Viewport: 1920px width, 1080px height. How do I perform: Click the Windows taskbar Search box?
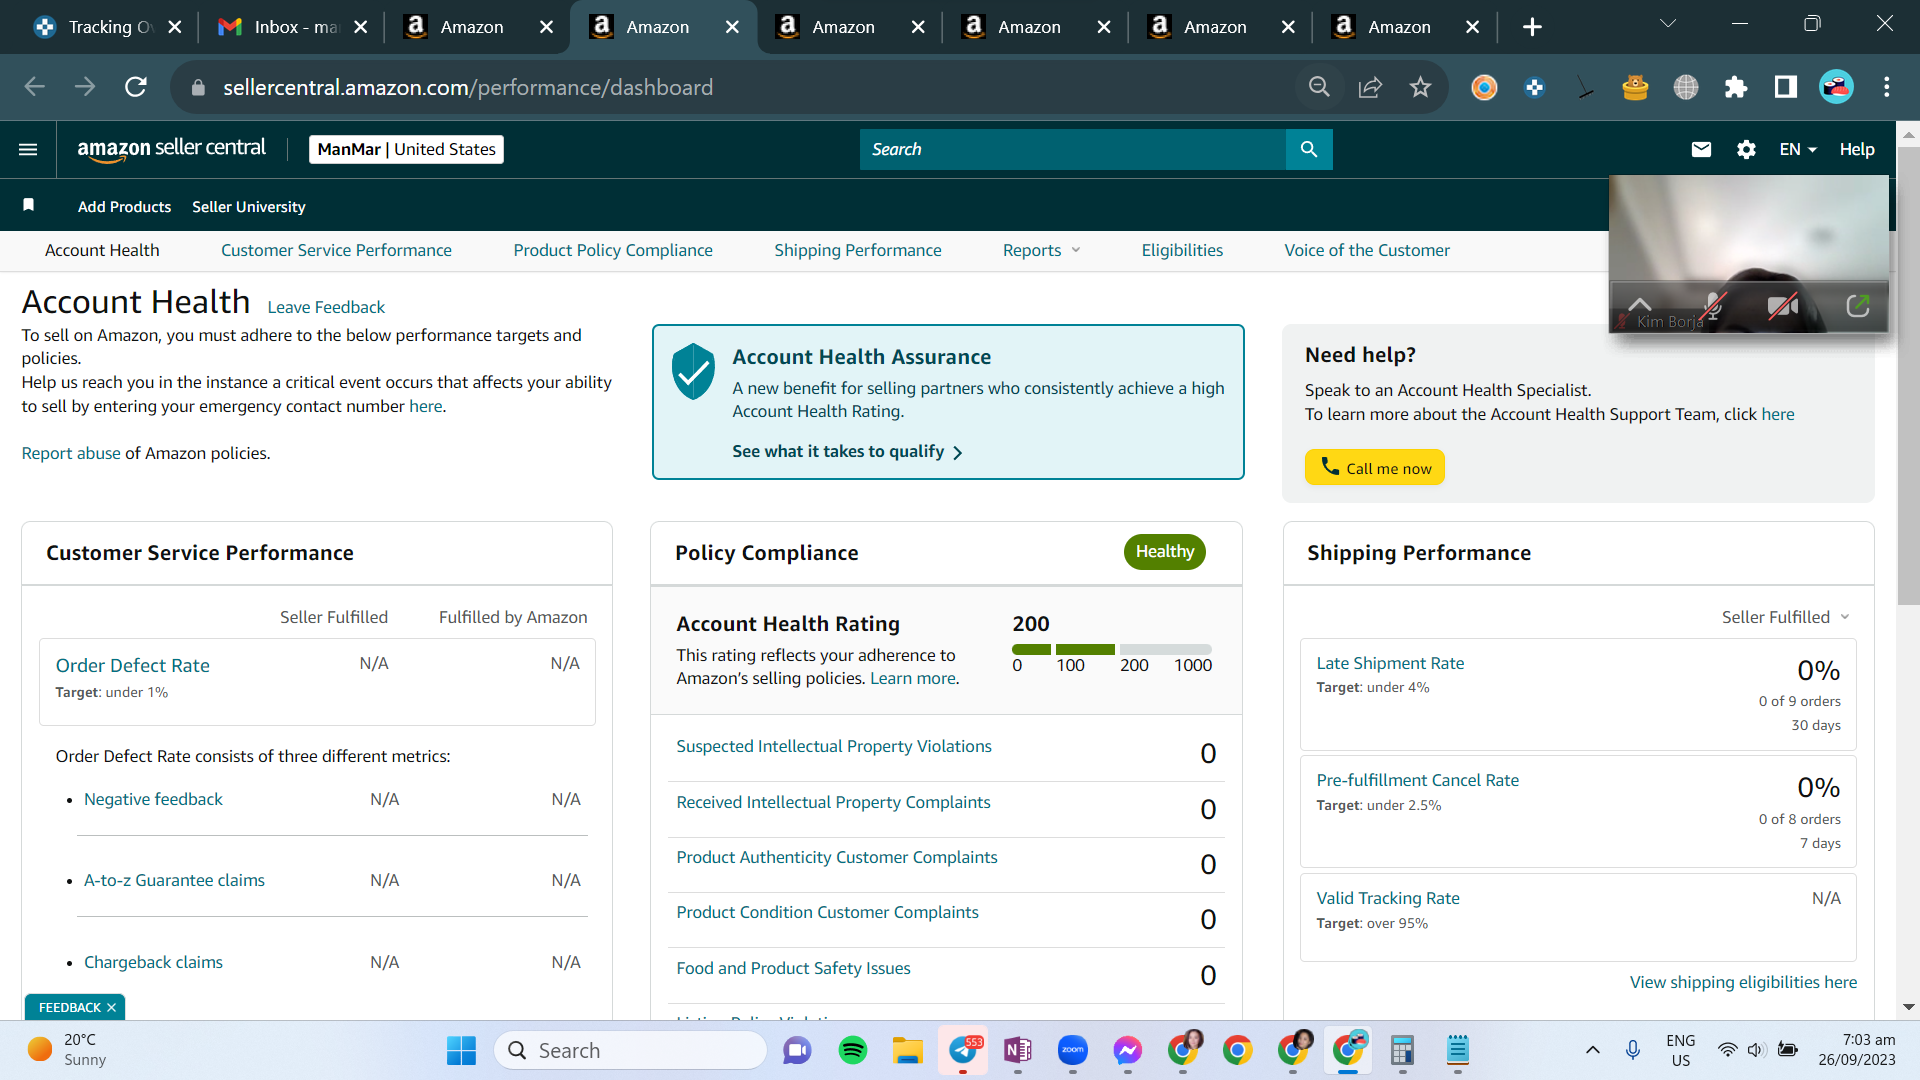click(x=630, y=1050)
